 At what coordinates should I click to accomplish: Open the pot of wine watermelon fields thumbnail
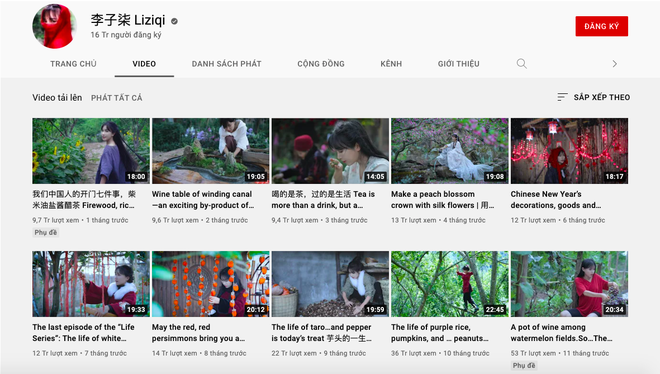tap(569, 284)
